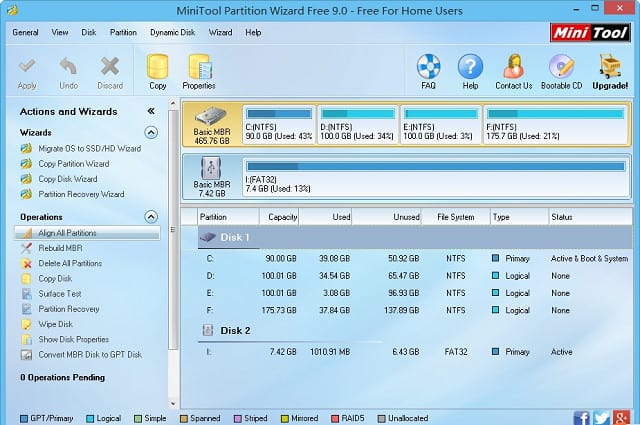Open the Dynamic Disk menu
Viewport: 640px width, 425px height.
[172, 32]
